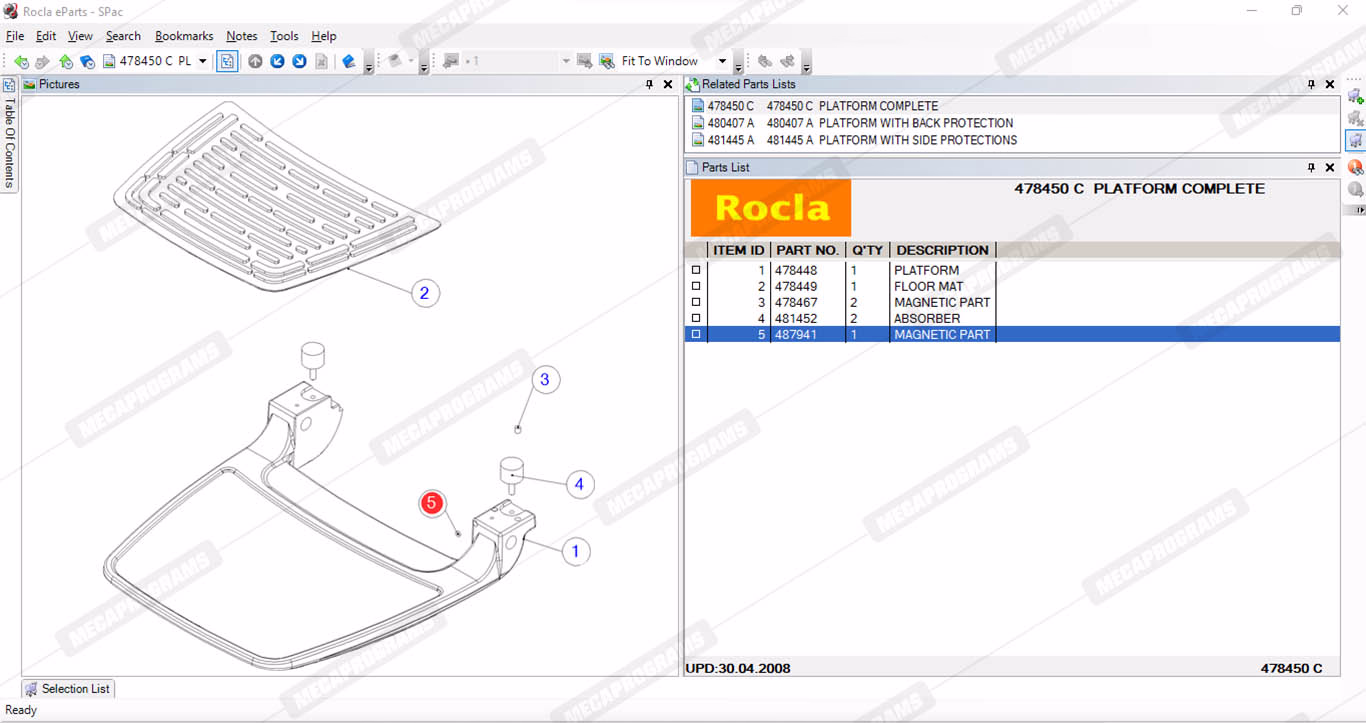This screenshot has width=1366, height=723.
Task: Toggle the table of contents toolbar icon
Action: point(227,62)
